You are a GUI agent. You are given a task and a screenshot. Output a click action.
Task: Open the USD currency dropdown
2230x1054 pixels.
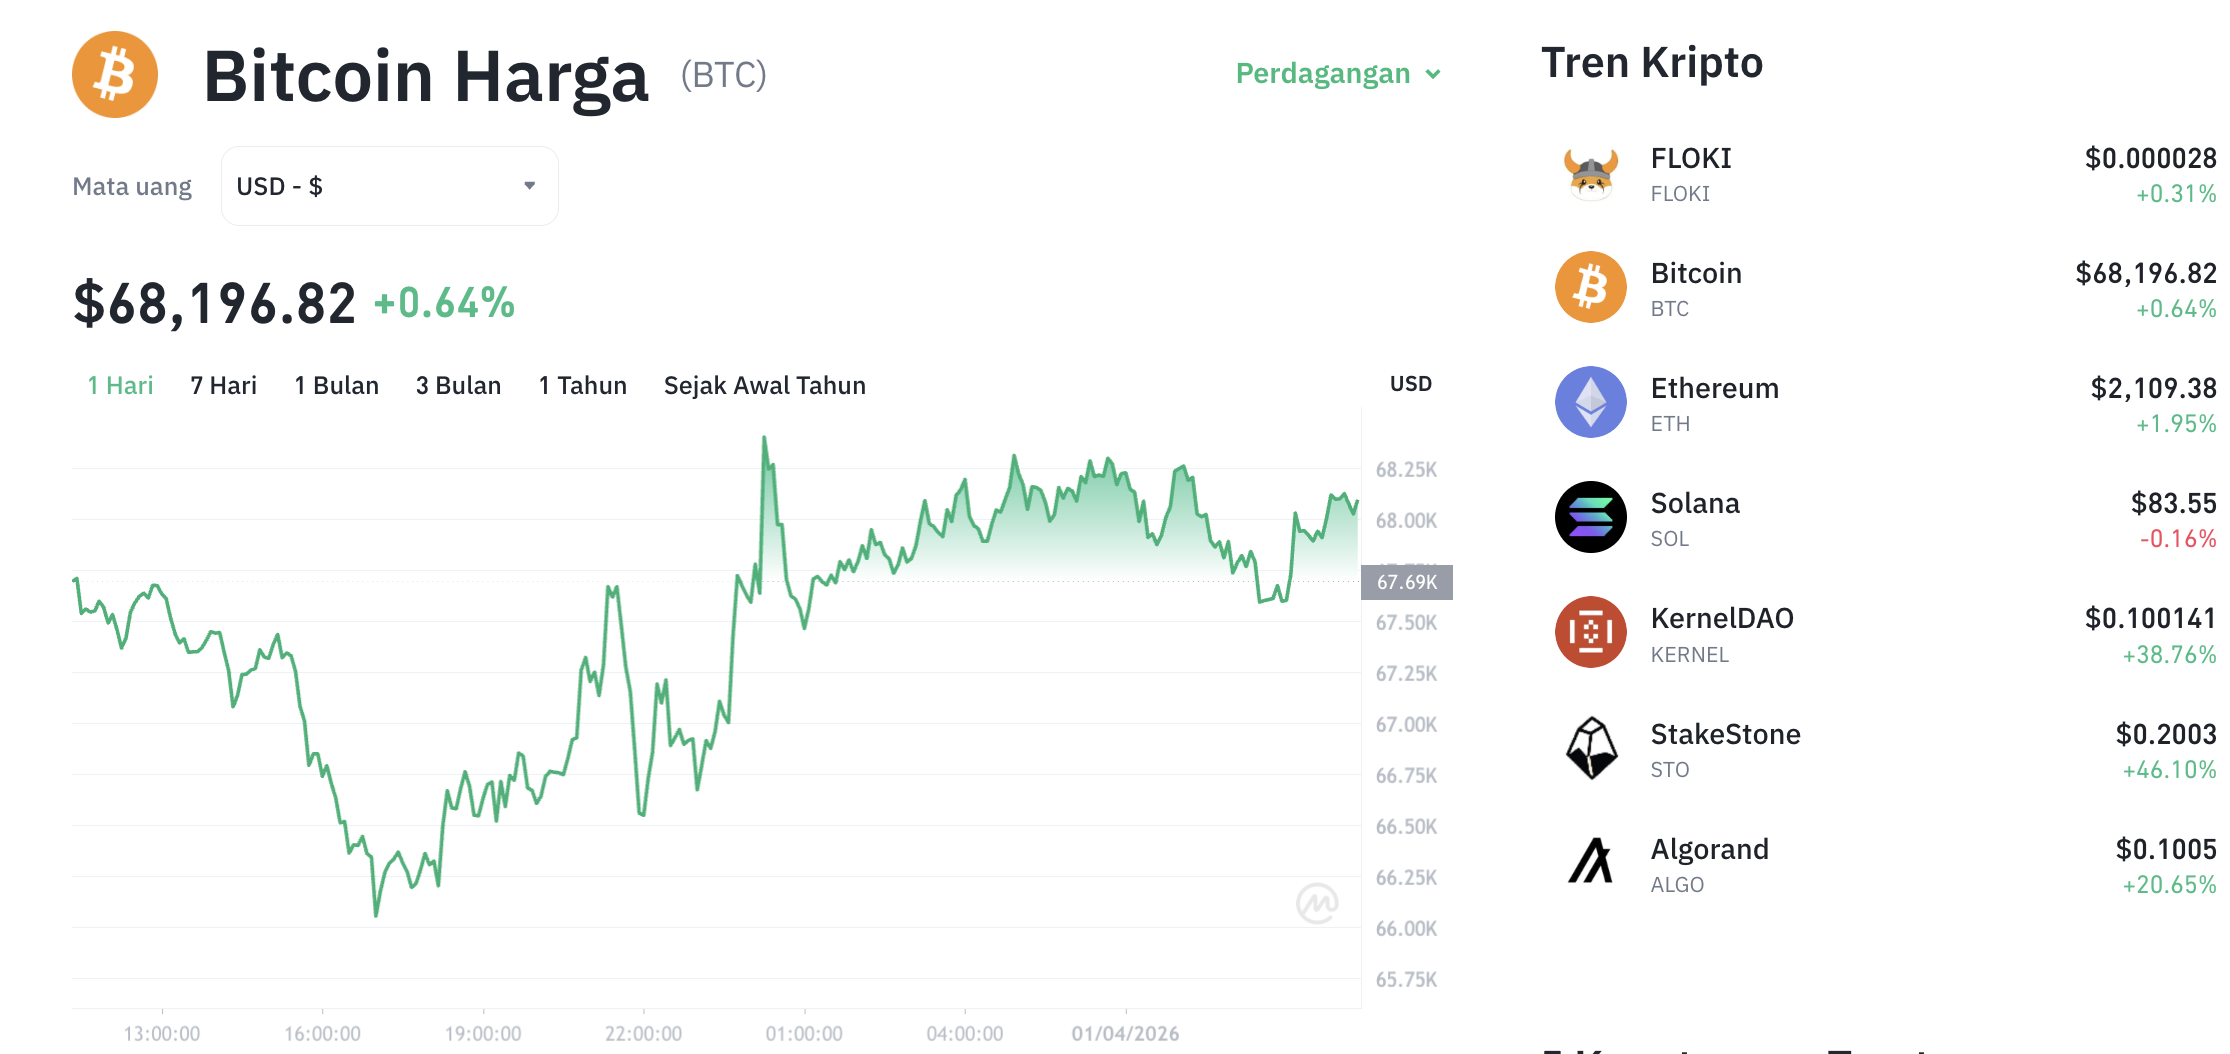click(x=389, y=185)
